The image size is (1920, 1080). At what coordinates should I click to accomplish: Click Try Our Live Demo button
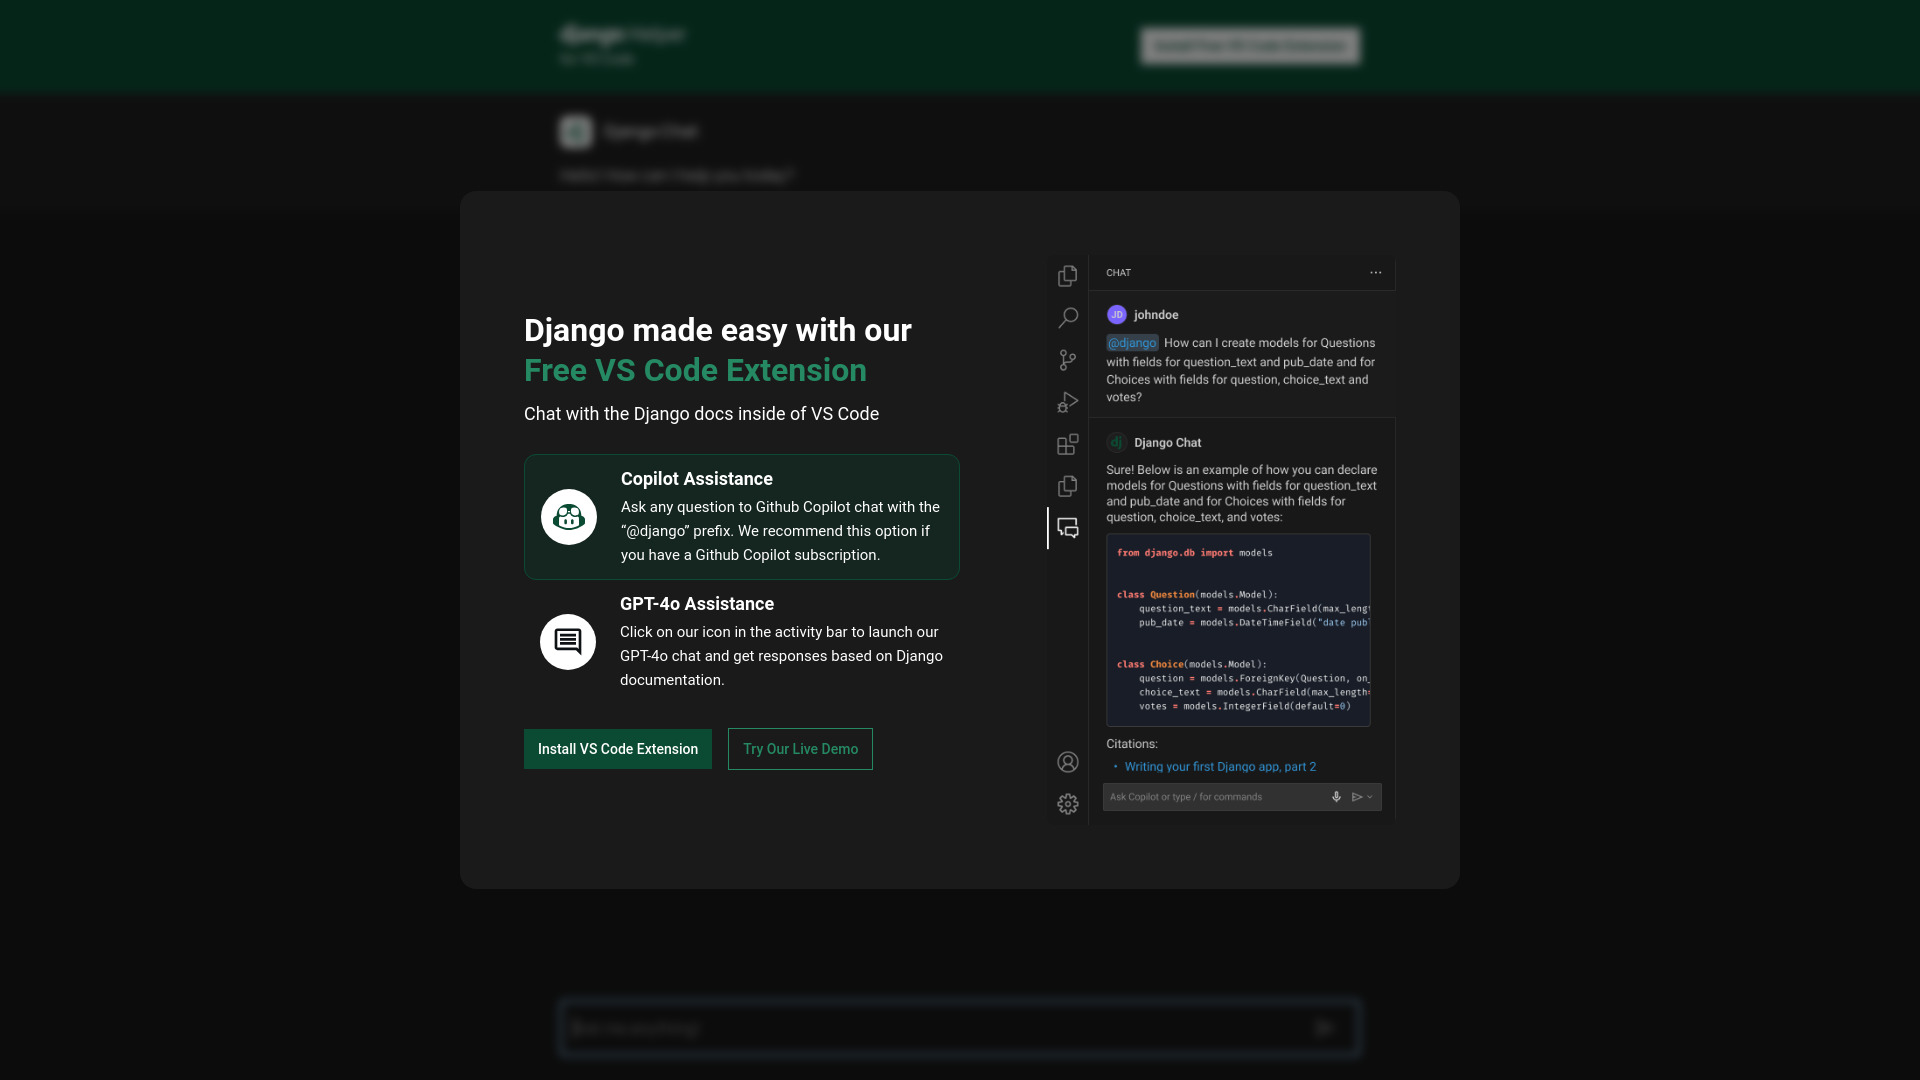(x=800, y=749)
